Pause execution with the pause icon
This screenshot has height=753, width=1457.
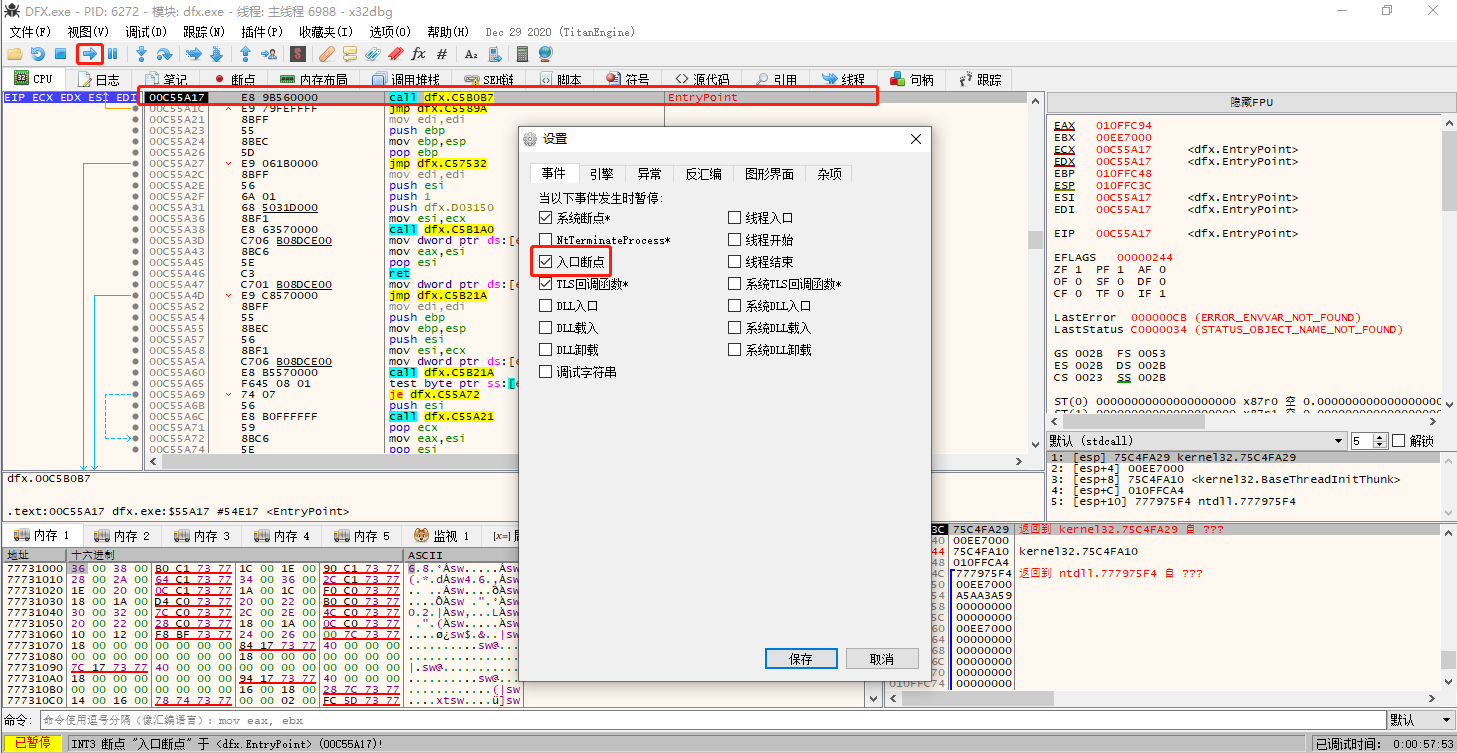[x=113, y=54]
